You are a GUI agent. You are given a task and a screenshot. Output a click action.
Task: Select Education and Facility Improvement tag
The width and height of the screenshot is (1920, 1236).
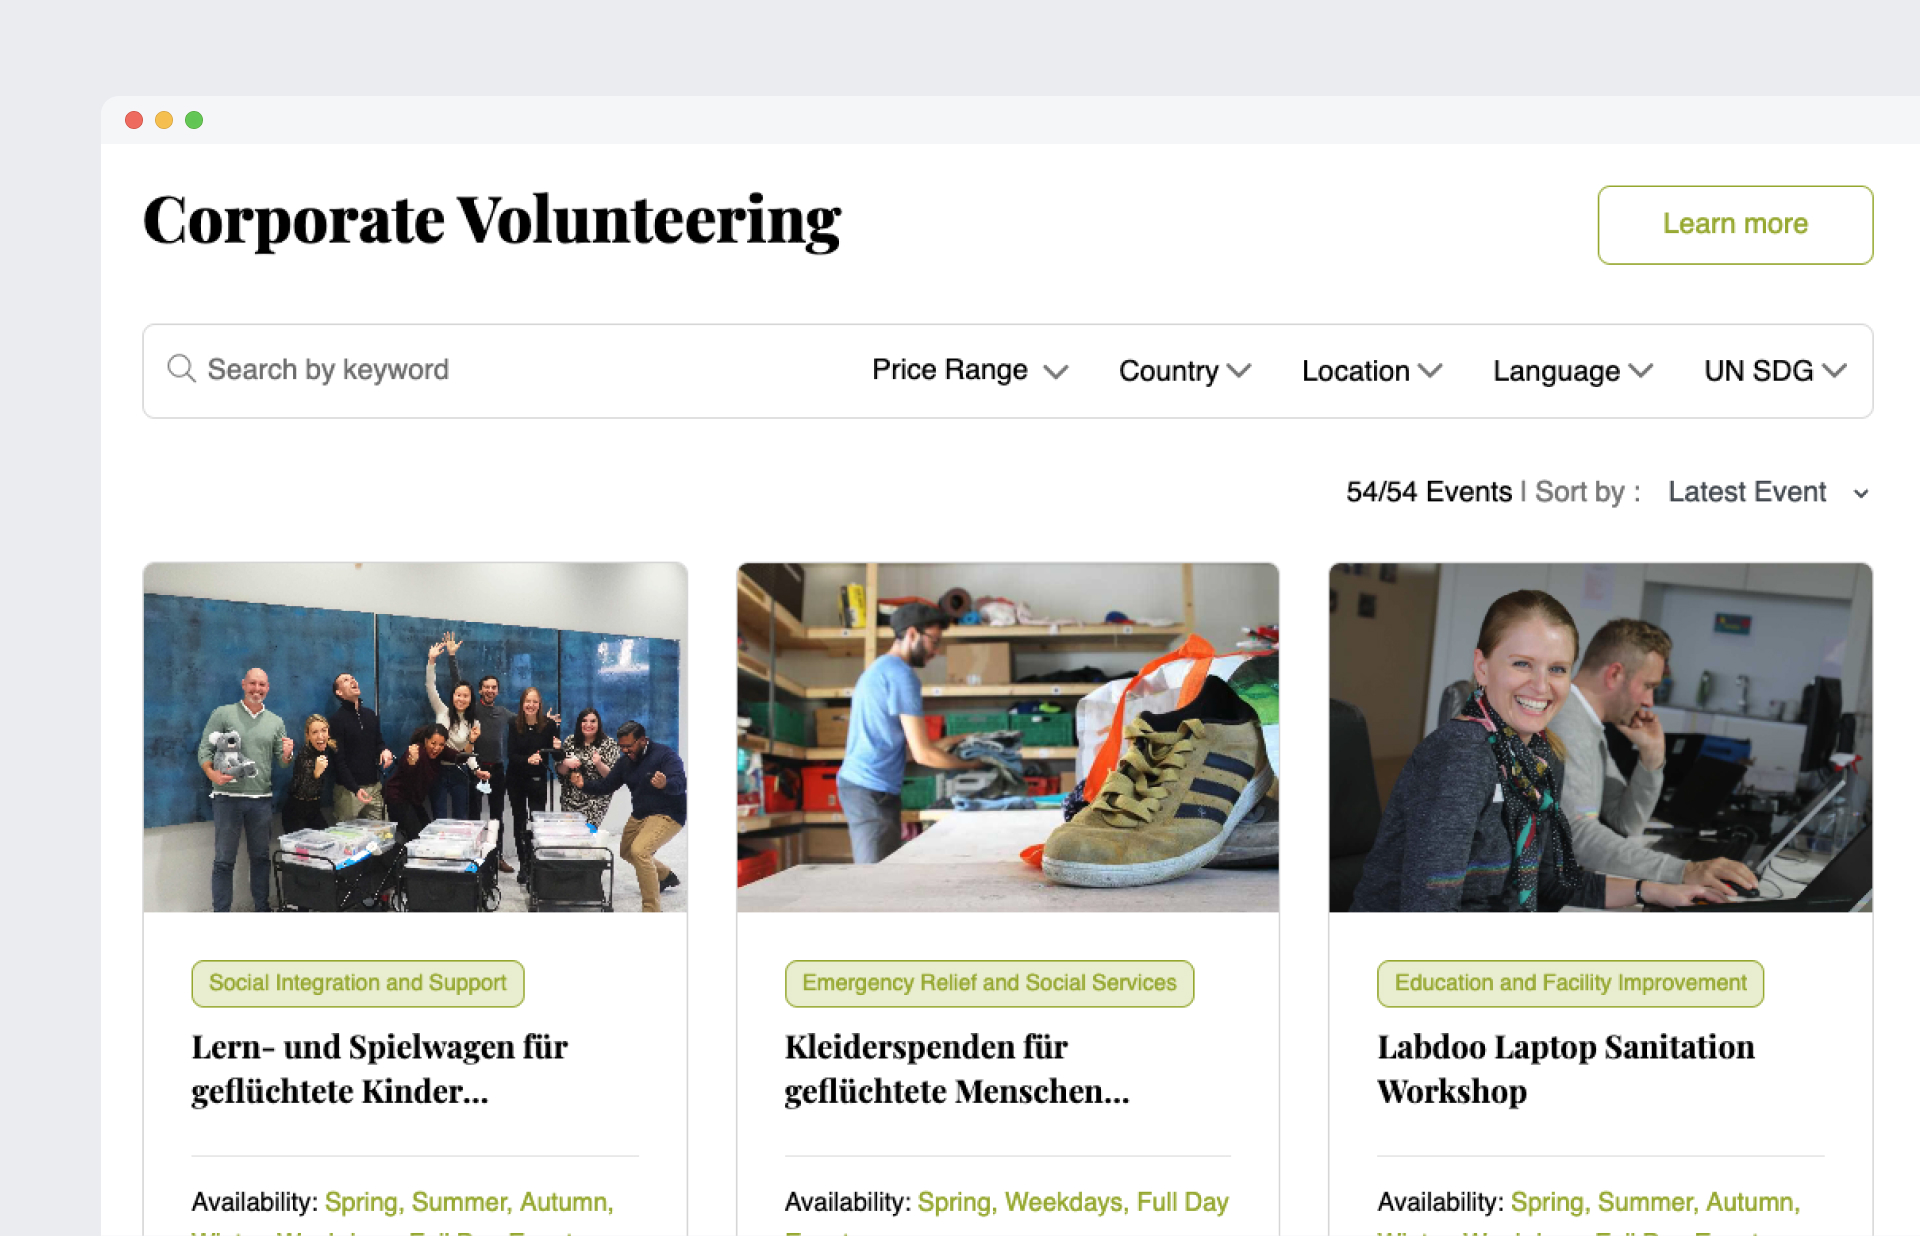tap(1570, 983)
